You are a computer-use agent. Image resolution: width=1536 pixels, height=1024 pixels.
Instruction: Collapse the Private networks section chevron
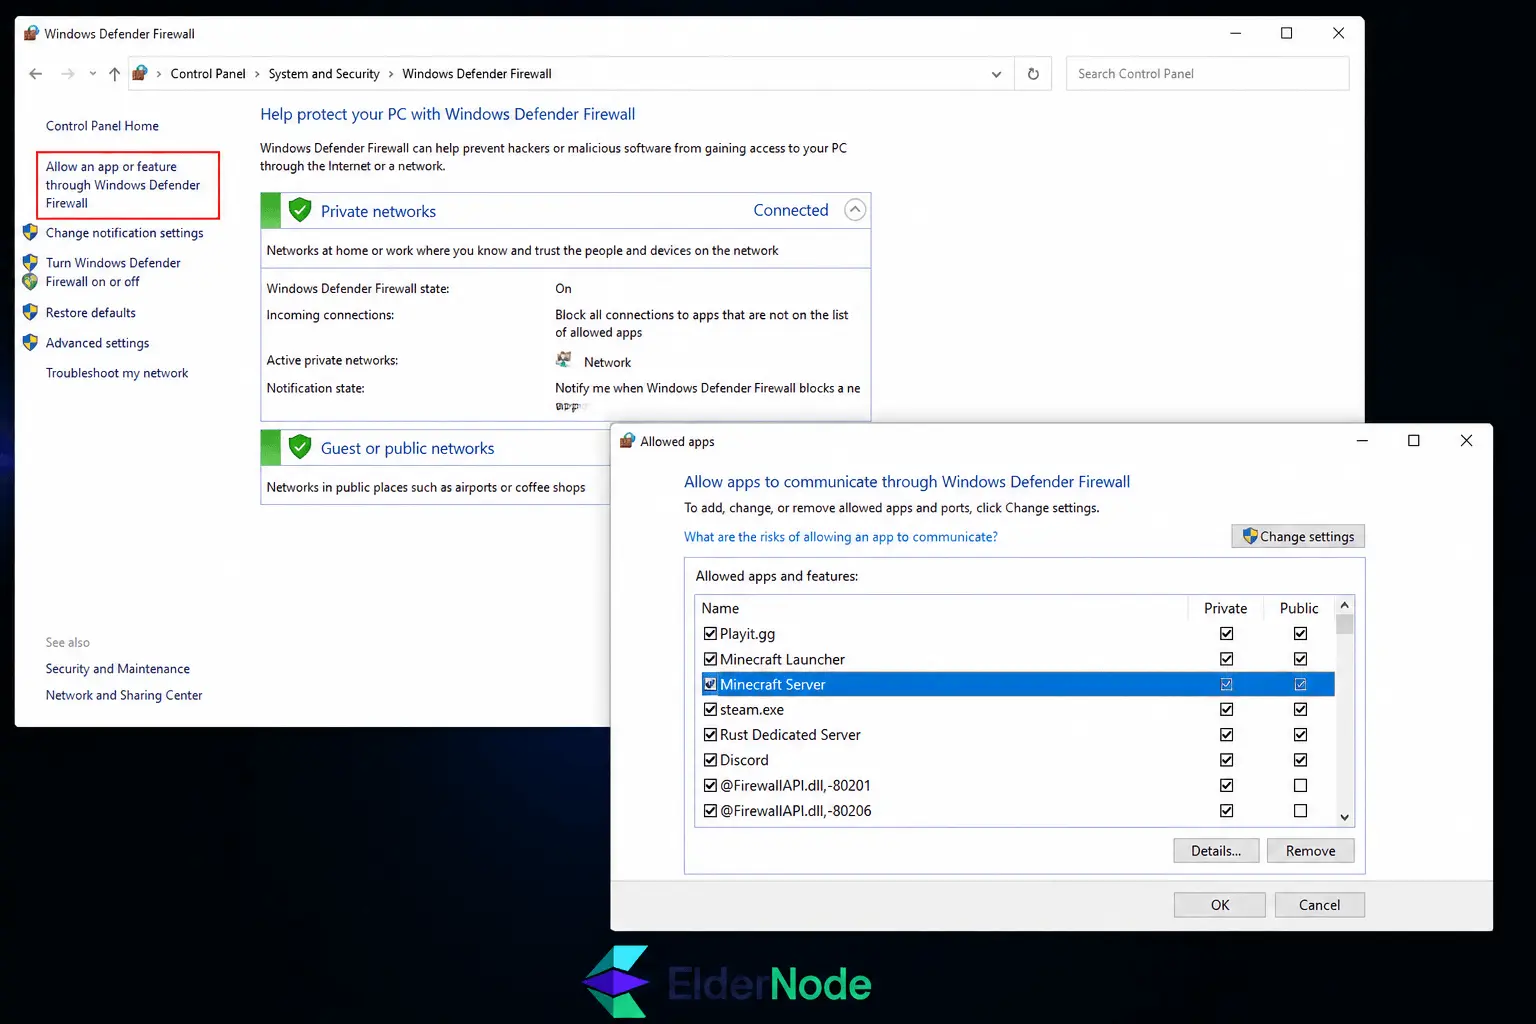(855, 210)
